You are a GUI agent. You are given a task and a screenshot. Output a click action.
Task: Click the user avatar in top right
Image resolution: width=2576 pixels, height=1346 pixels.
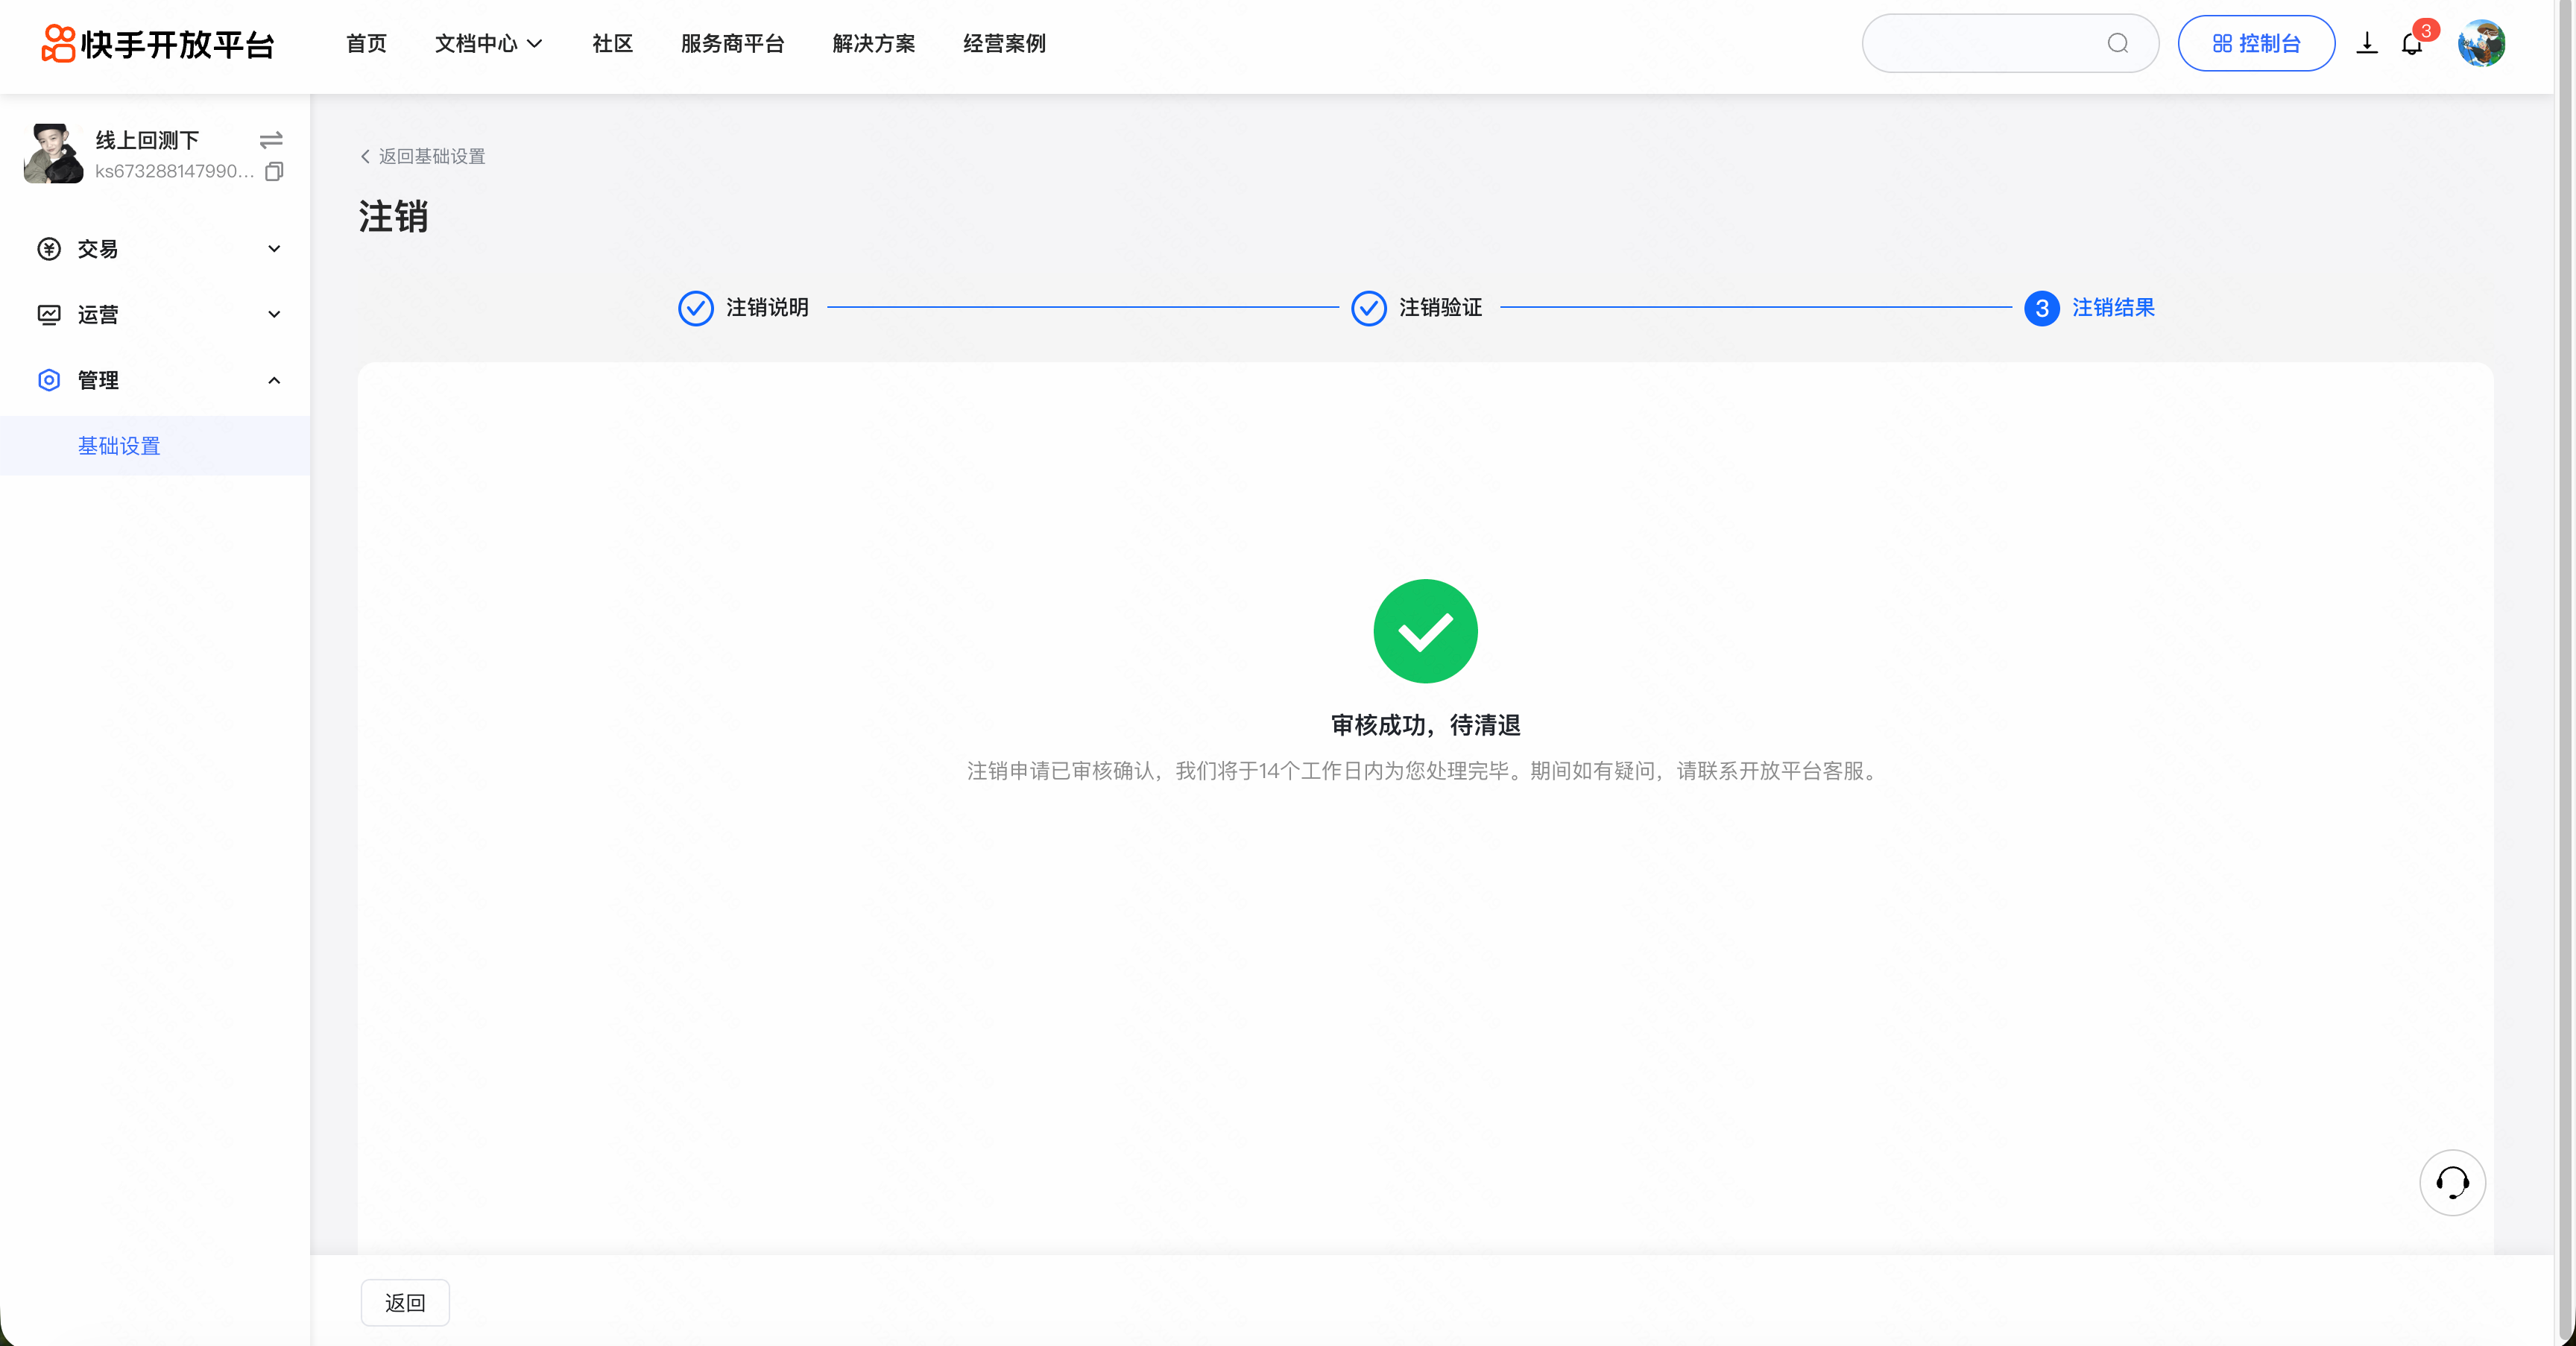2481,44
